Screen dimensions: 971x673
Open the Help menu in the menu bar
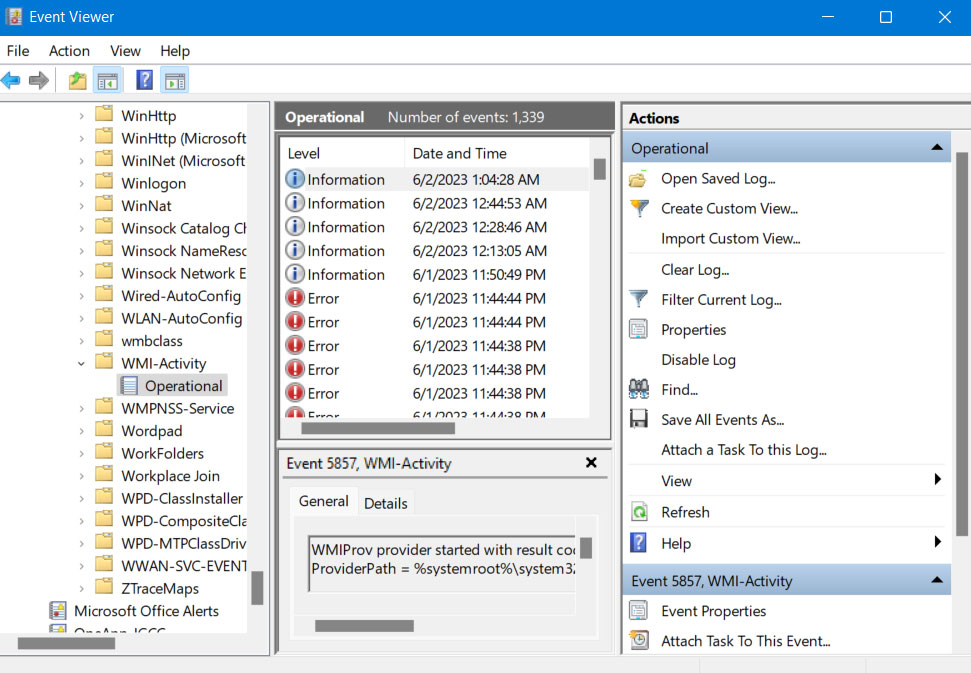pyautogui.click(x=175, y=51)
